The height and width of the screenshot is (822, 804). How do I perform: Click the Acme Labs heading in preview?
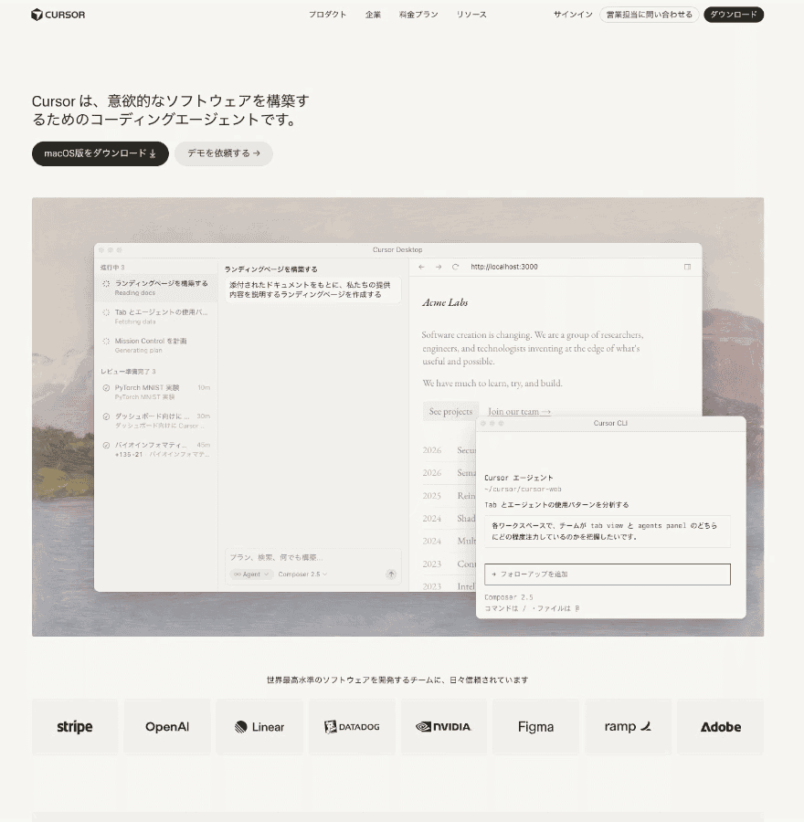click(445, 302)
